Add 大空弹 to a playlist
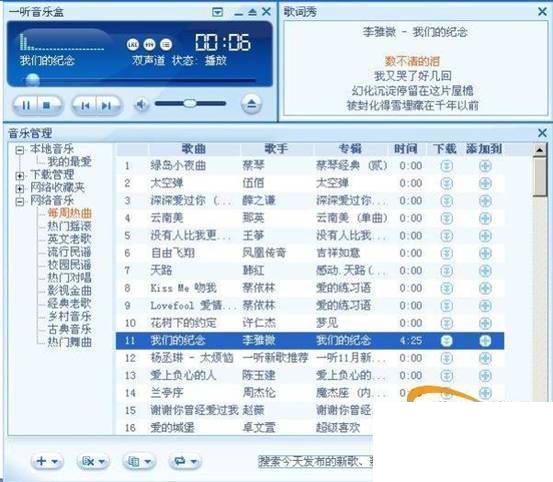553x482 pixels. point(485,183)
